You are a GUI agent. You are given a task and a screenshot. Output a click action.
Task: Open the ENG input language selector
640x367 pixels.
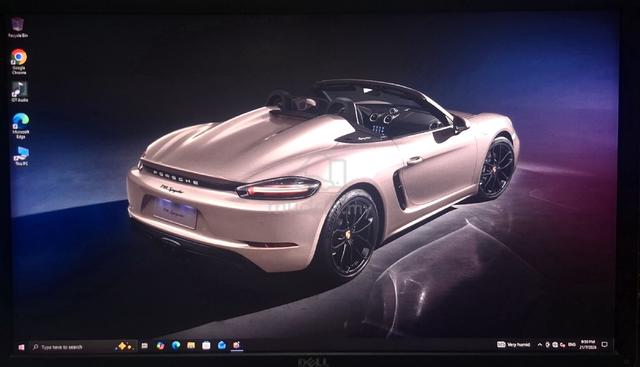click(x=572, y=345)
